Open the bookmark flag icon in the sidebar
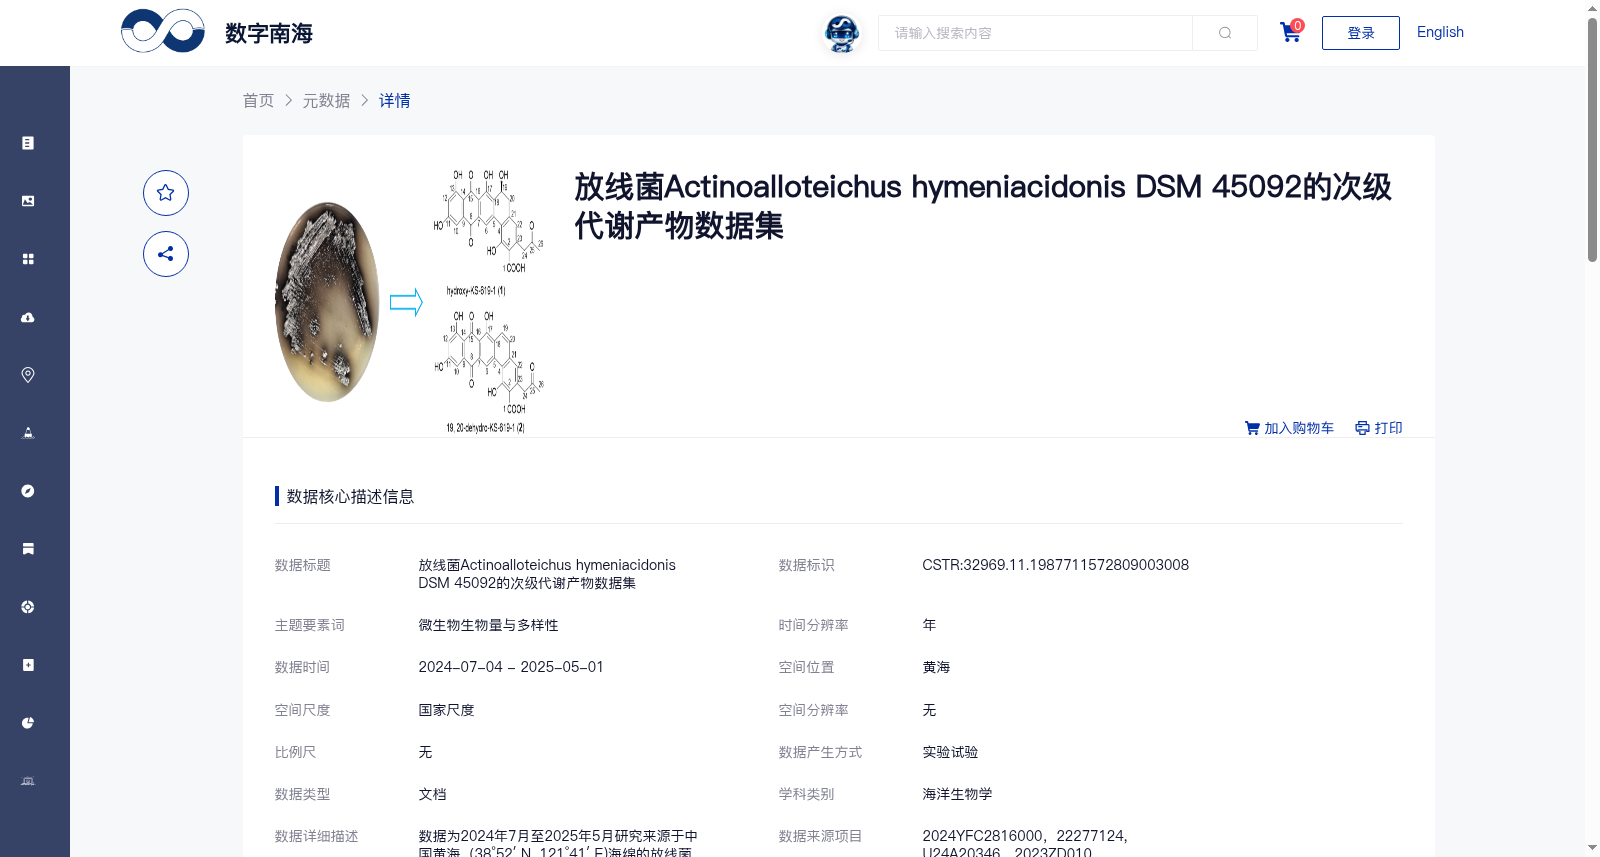Screen dimensions: 1600x857 coord(28,549)
